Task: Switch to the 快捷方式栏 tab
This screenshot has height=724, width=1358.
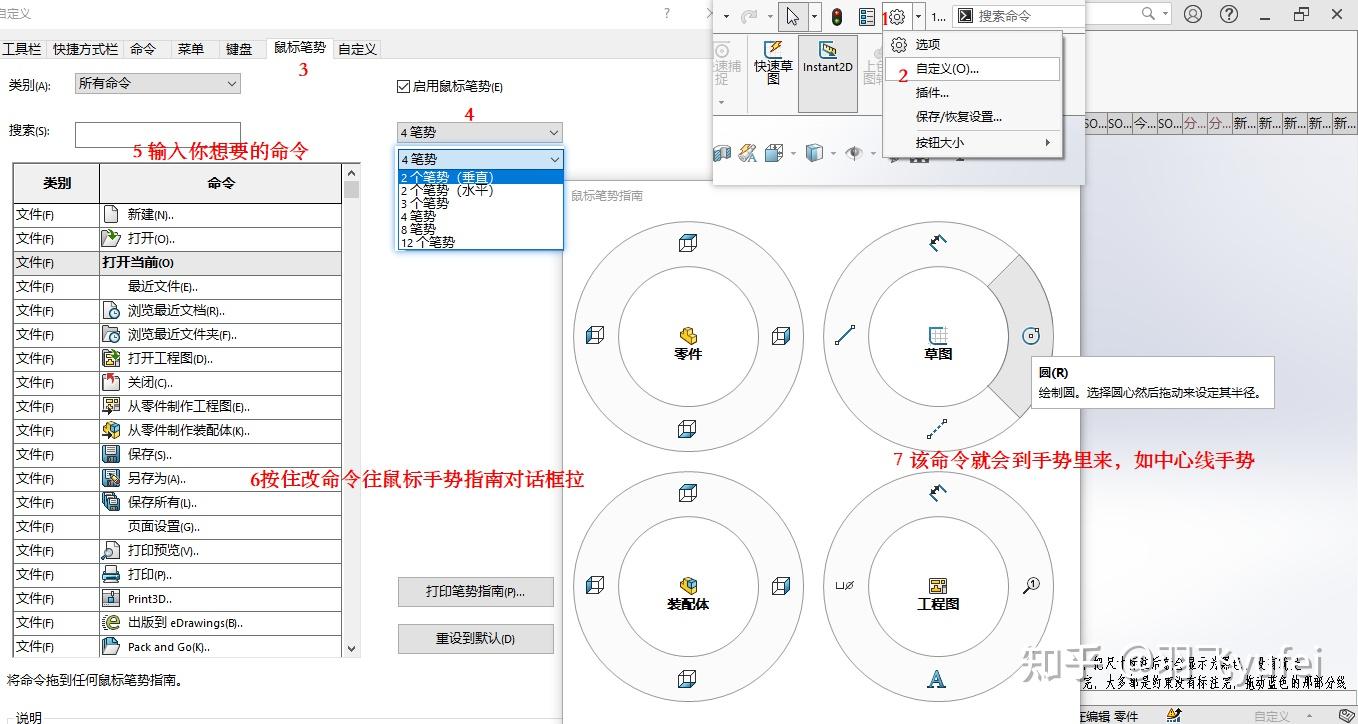Action: tap(85, 49)
